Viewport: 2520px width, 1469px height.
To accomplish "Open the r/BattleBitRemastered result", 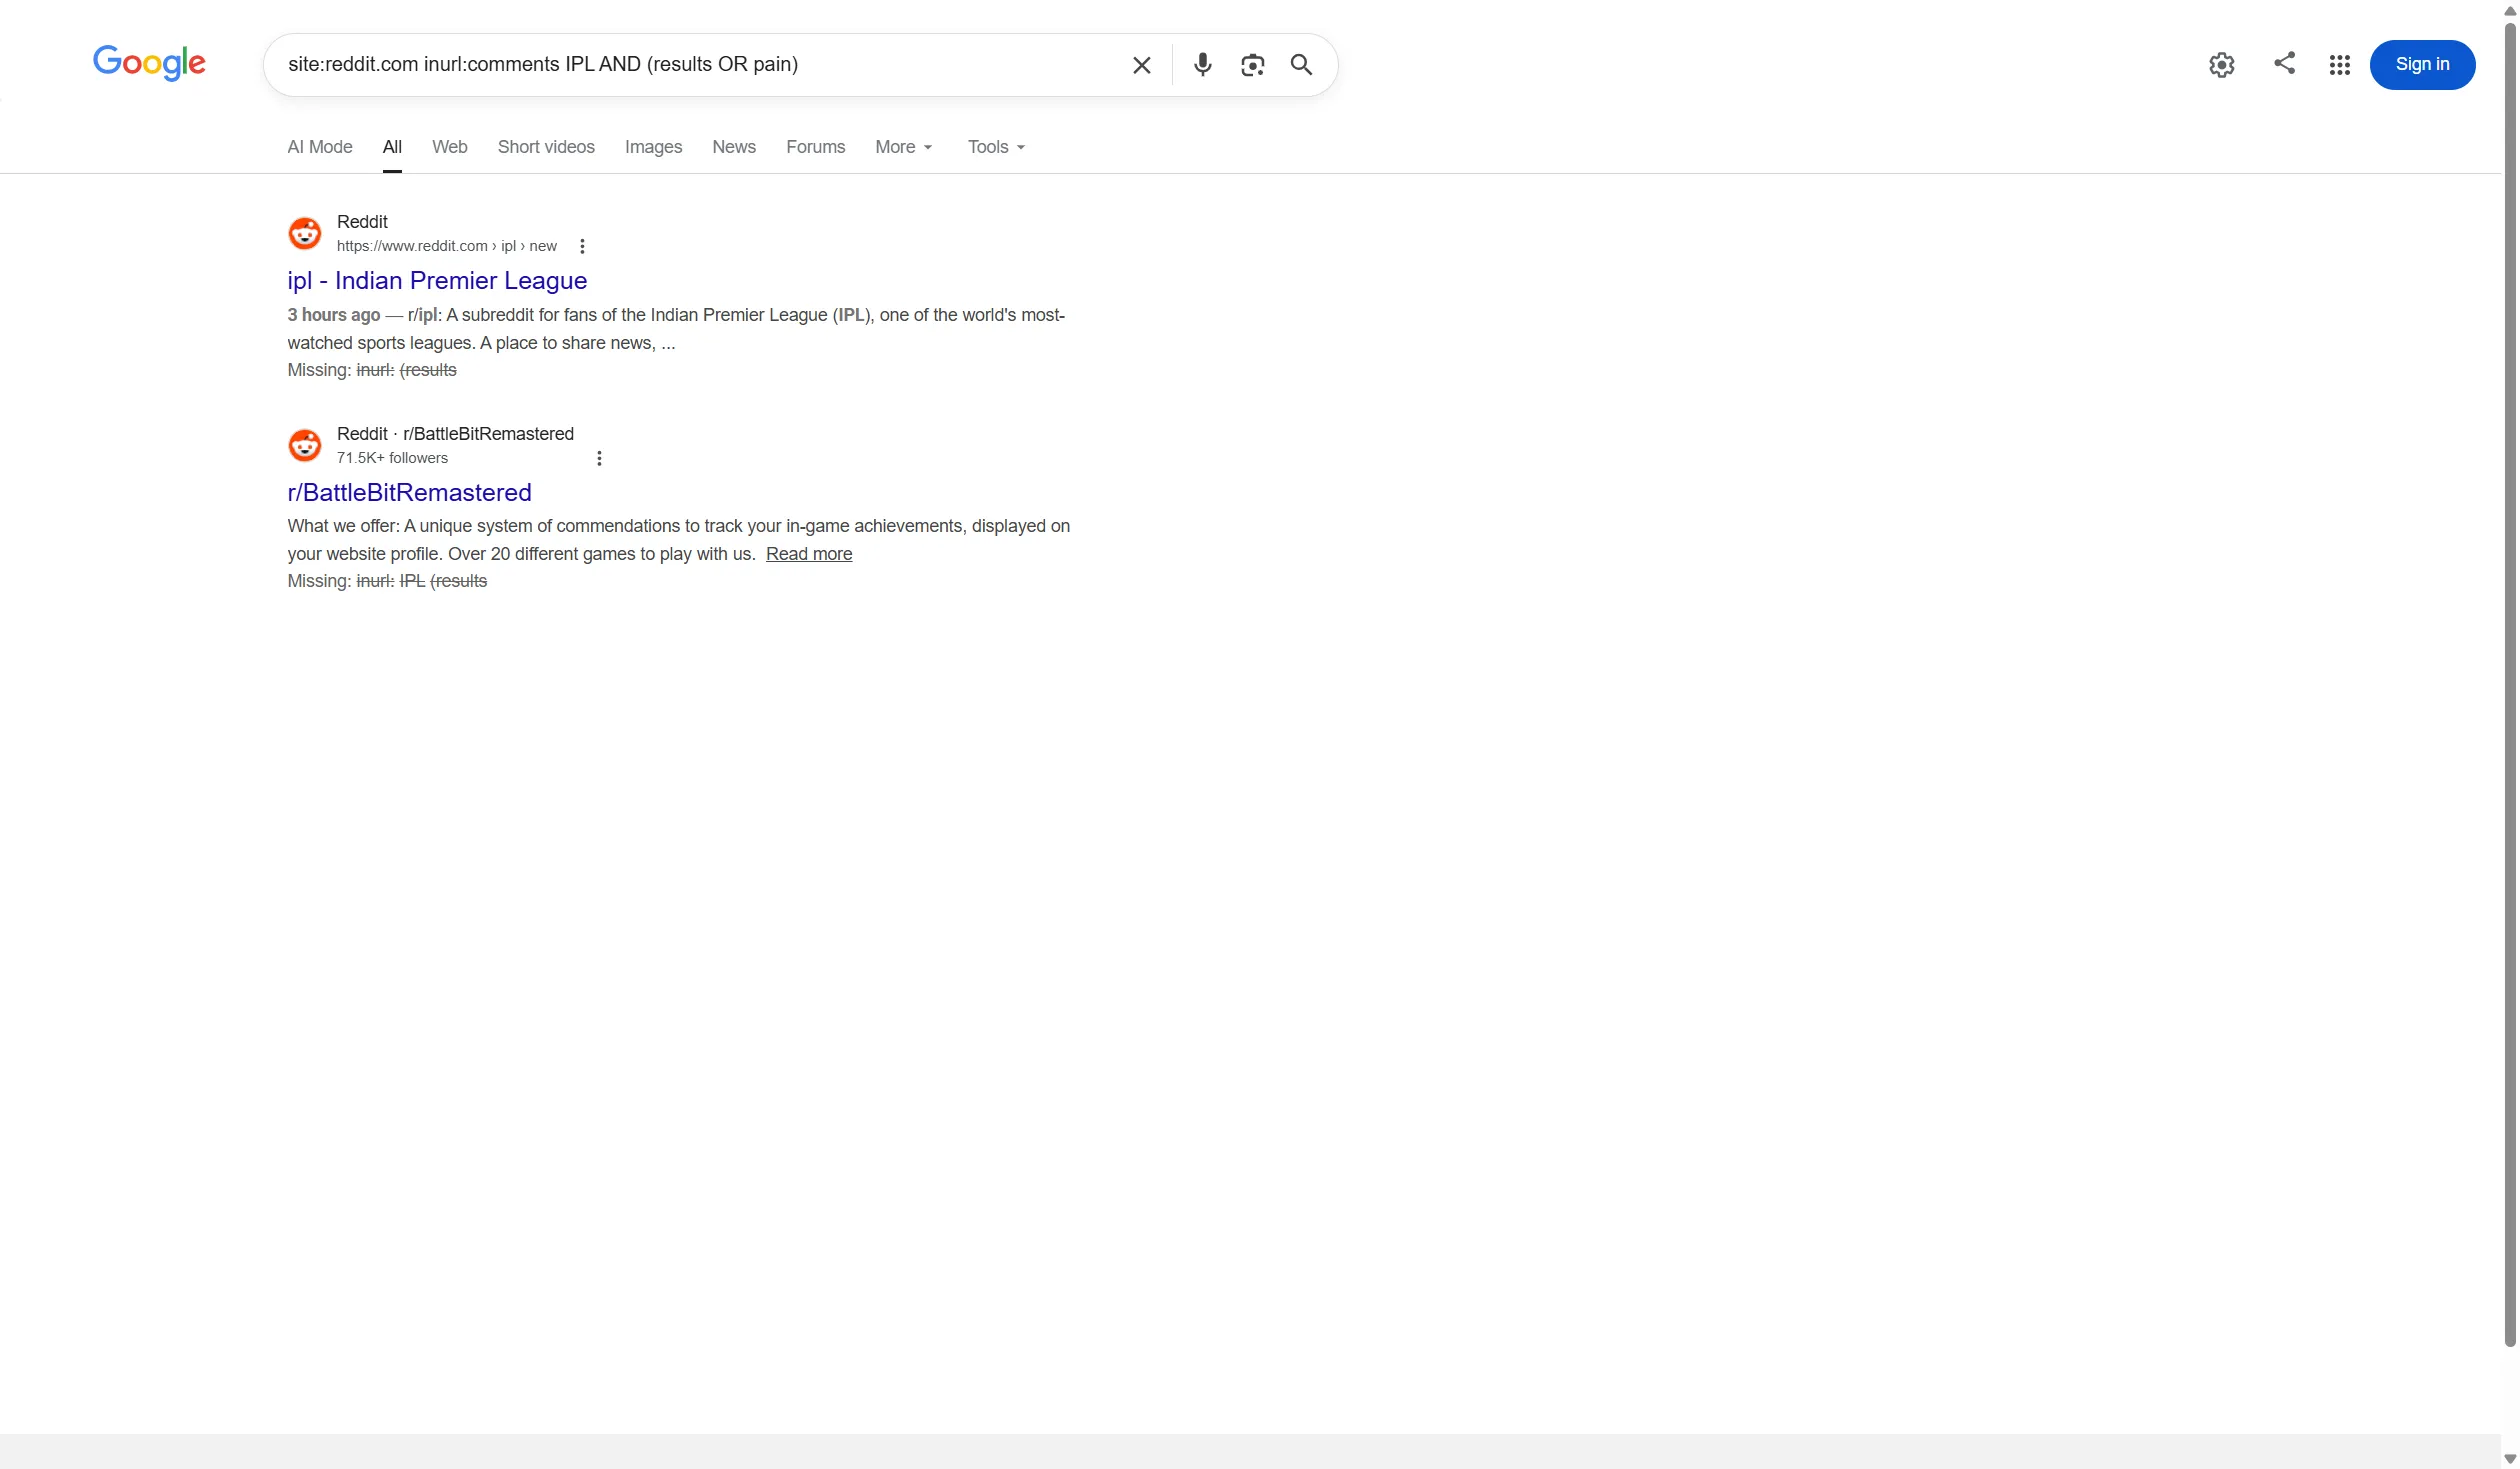I will 409,492.
